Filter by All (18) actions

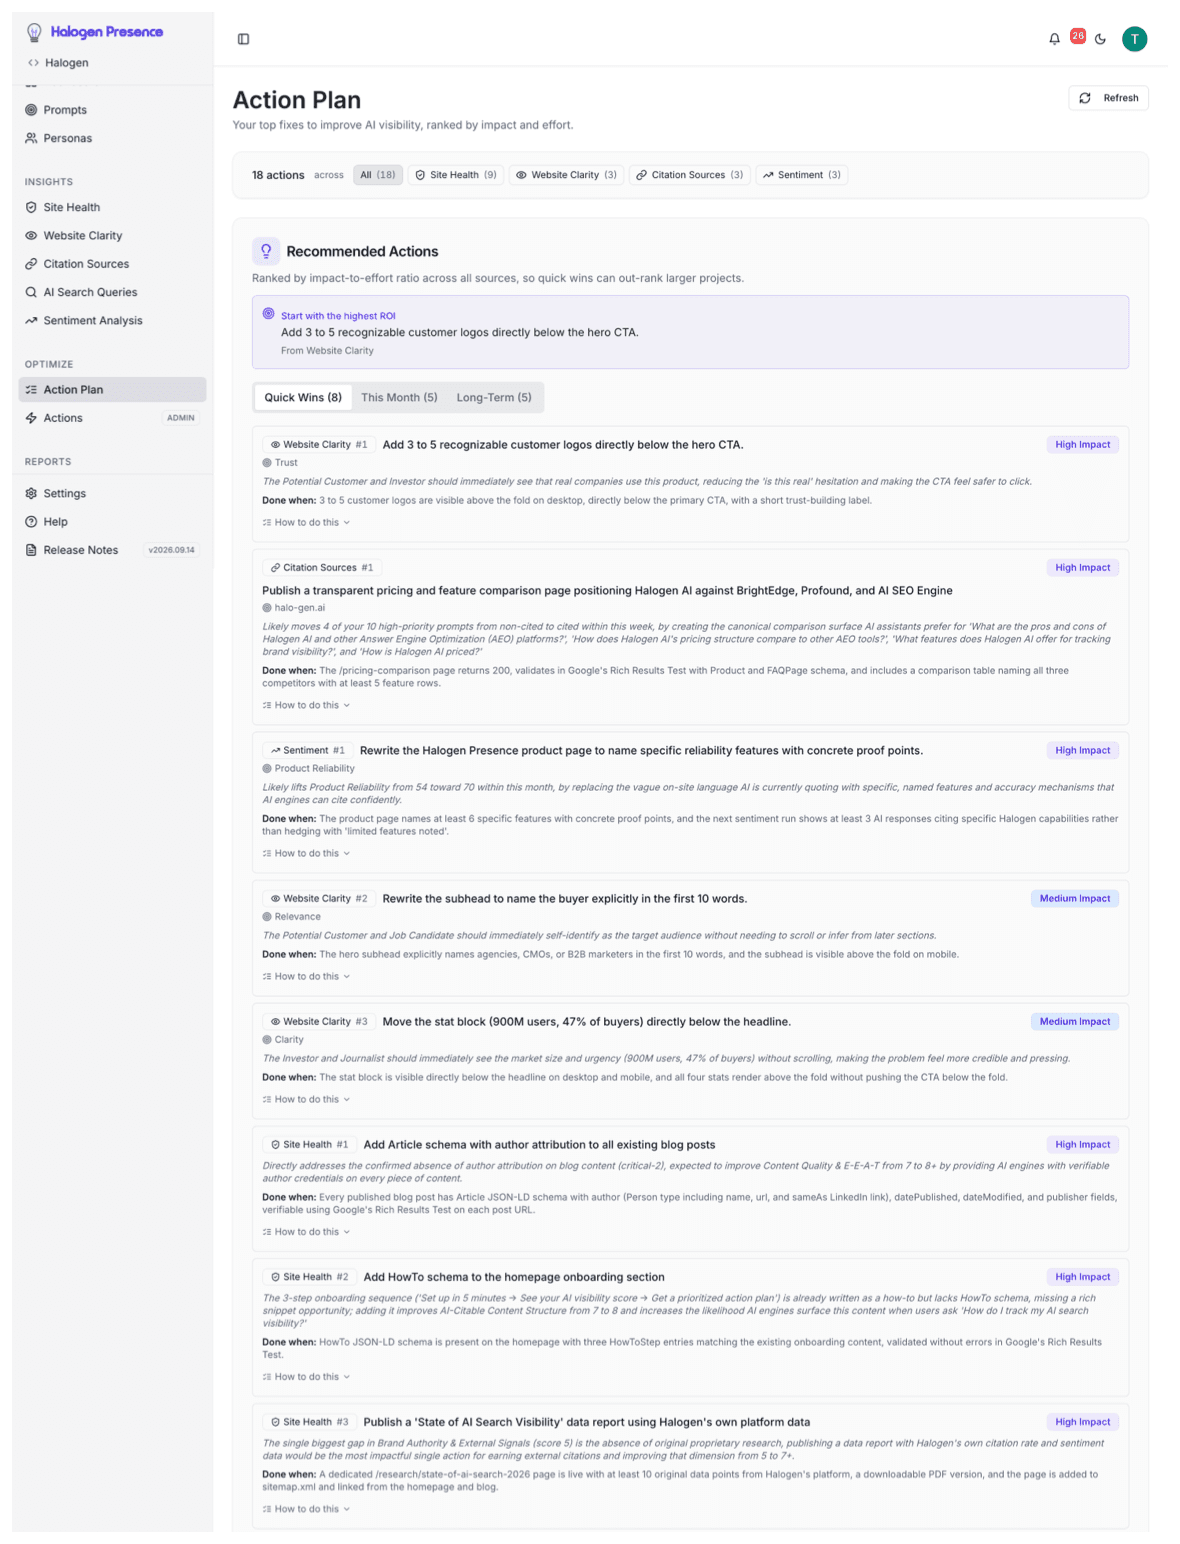378,175
